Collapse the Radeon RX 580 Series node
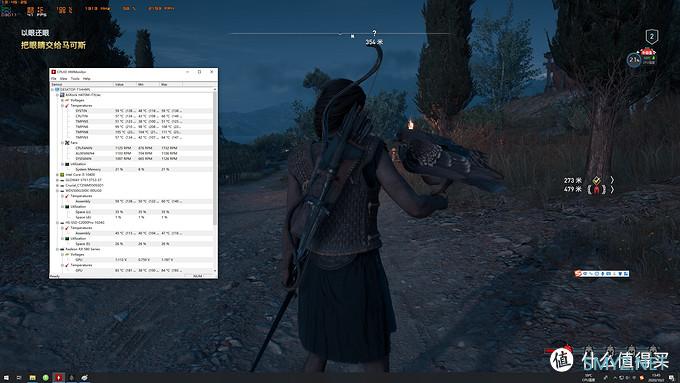Screen dimensions: 680x383 point(57,249)
